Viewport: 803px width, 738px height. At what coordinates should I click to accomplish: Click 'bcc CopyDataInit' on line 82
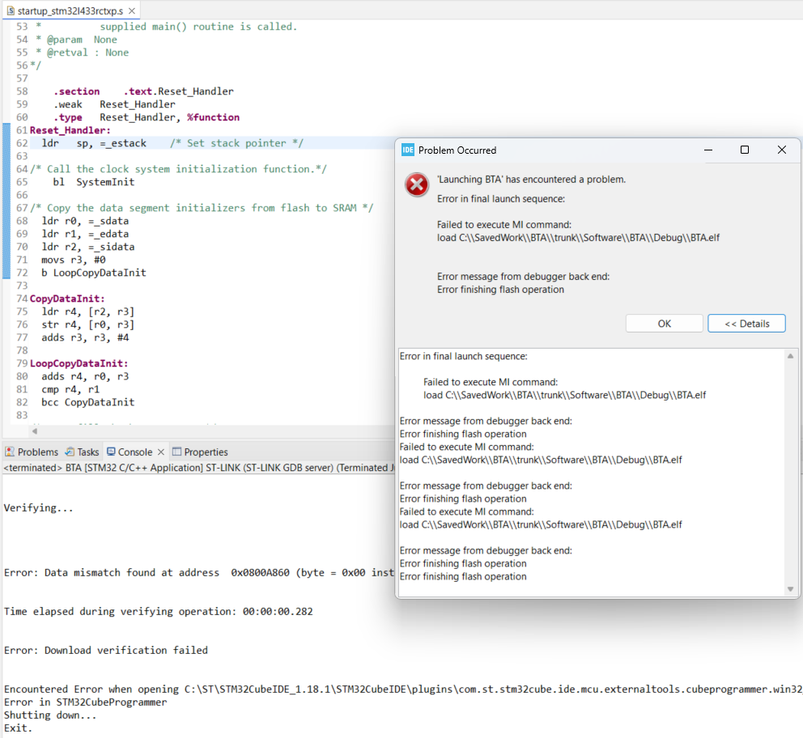[88, 403]
